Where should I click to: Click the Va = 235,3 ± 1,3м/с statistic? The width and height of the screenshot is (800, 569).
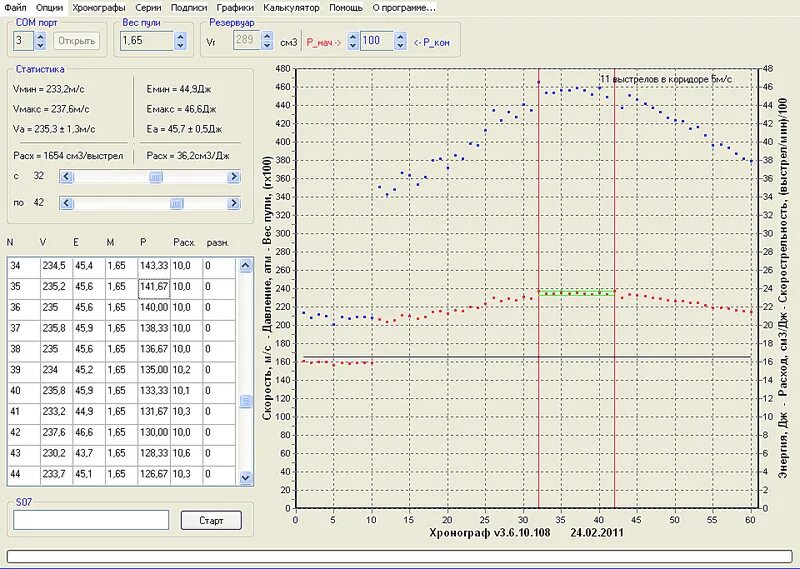pyautogui.click(x=54, y=129)
